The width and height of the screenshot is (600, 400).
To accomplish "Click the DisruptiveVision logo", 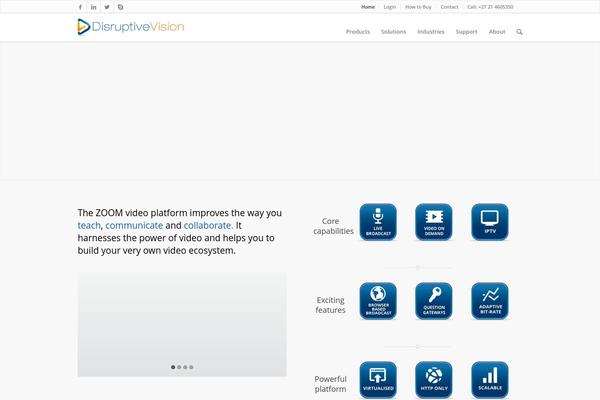I will click(x=130, y=27).
